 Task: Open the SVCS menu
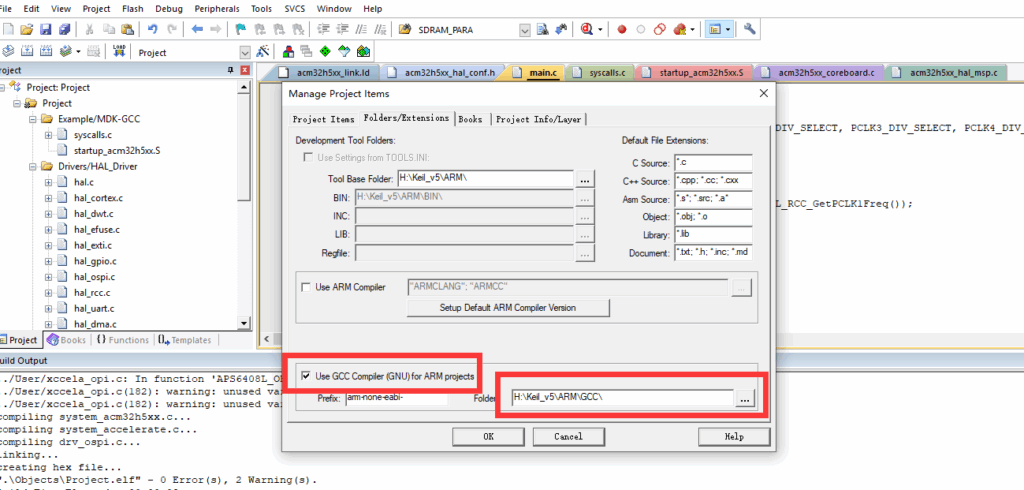(294, 9)
